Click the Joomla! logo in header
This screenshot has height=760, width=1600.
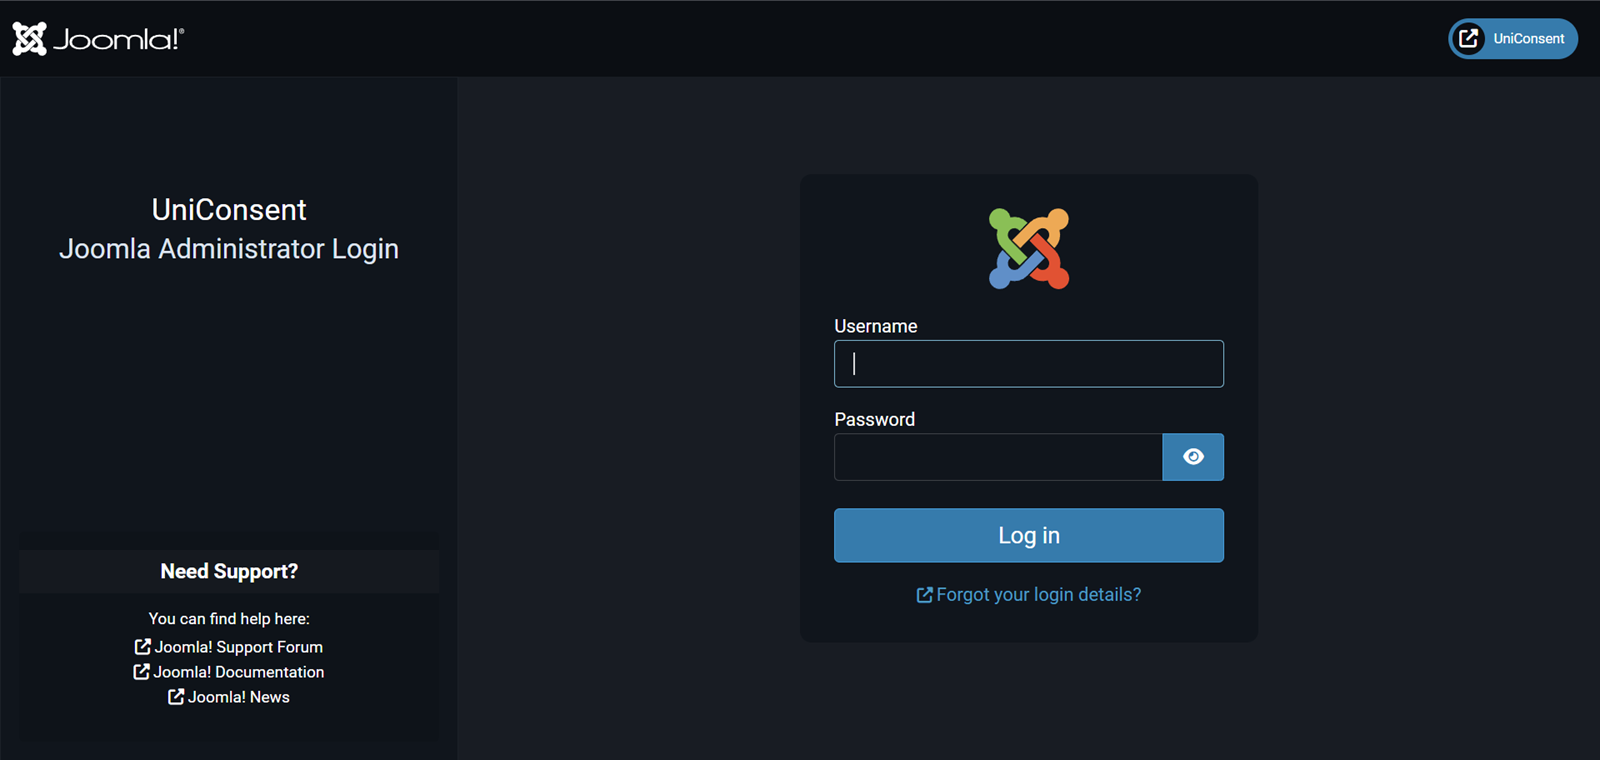tap(98, 39)
